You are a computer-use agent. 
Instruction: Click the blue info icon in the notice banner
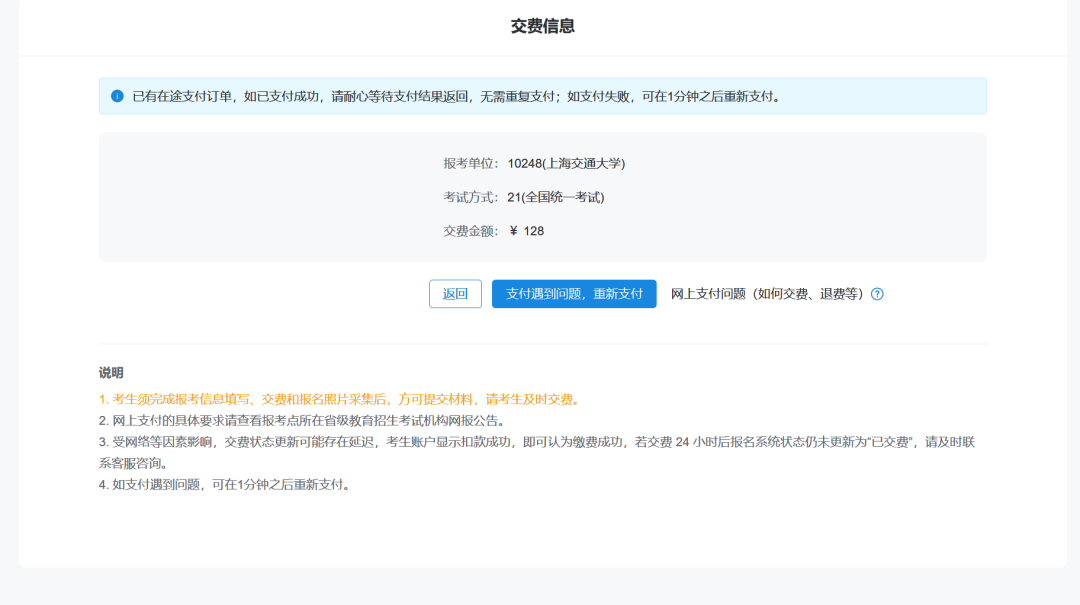(117, 96)
